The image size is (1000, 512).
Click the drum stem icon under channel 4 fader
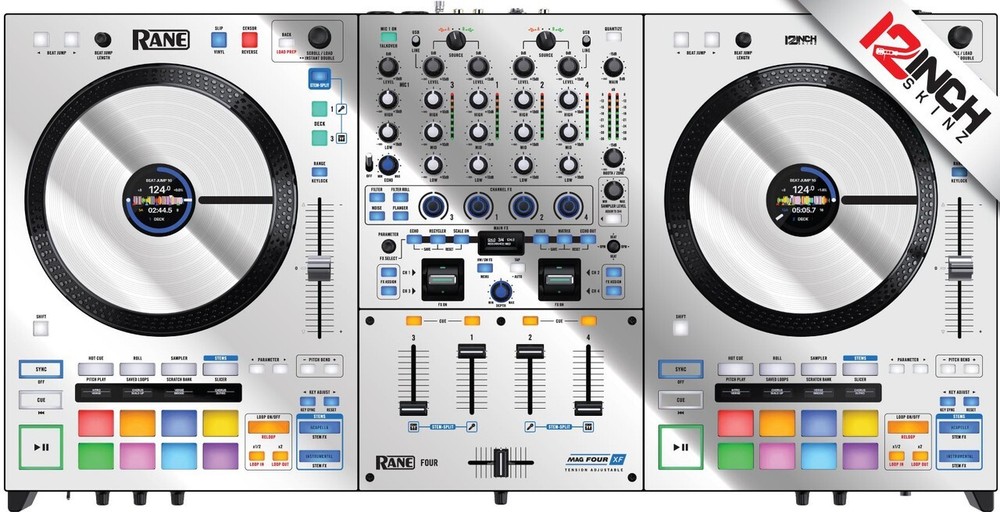point(588,426)
